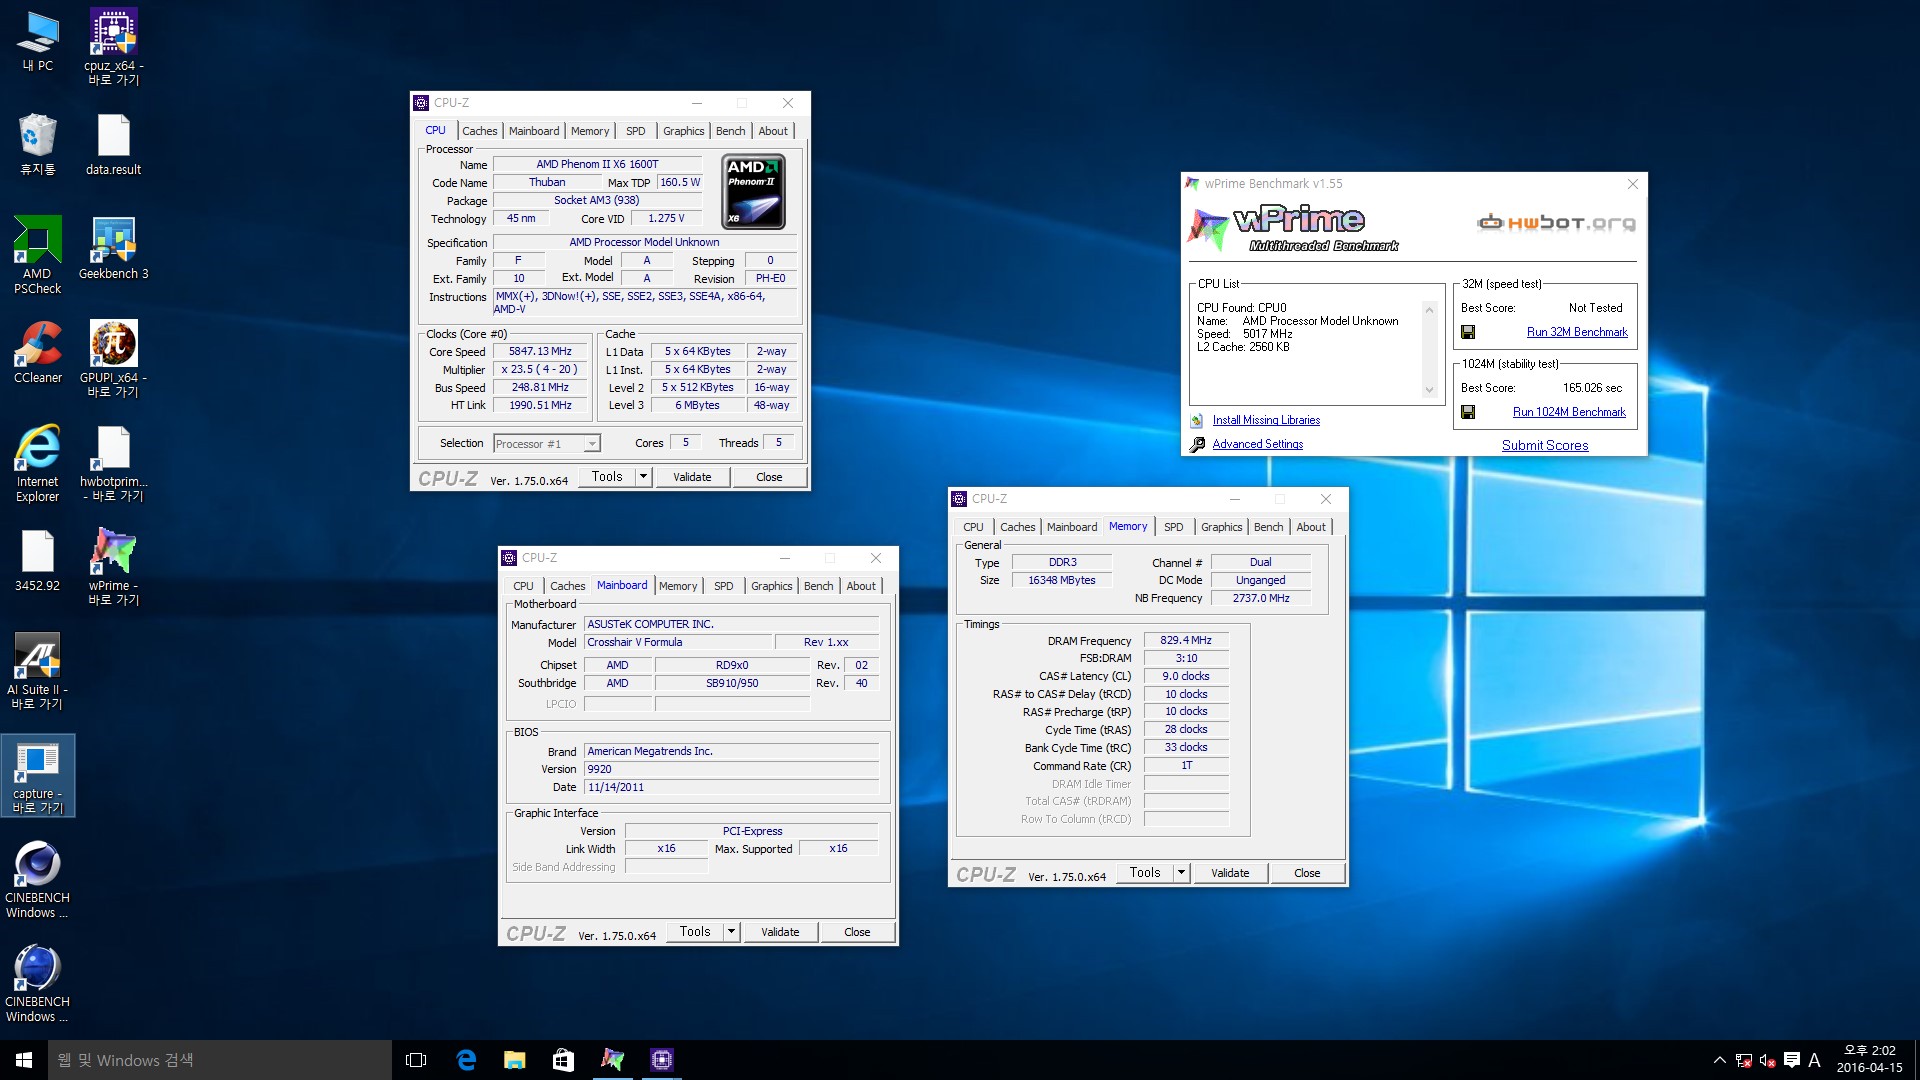The height and width of the screenshot is (1080, 1920).
Task: Click the NB Frequency value 2737.0 MHz
Action: click(1261, 598)
